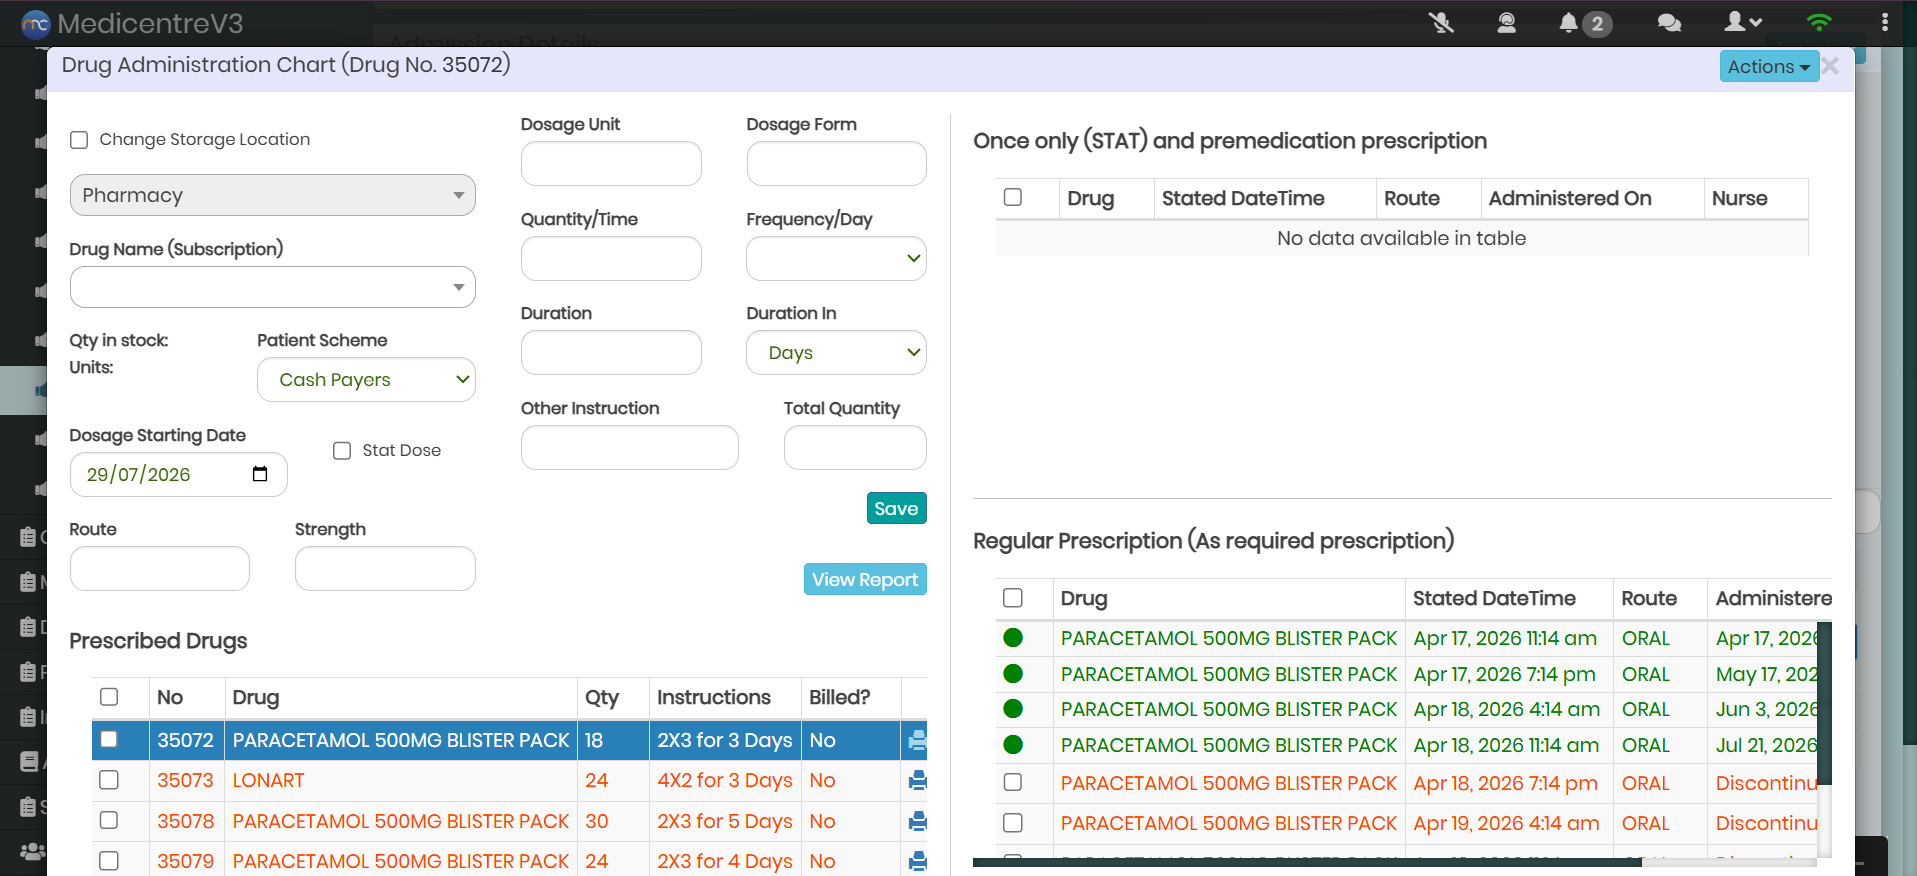Tick checkbox for Apr 18 7:14 pm dose
The height and width of the screenshot is (876, 1917).
[1013, 782]
